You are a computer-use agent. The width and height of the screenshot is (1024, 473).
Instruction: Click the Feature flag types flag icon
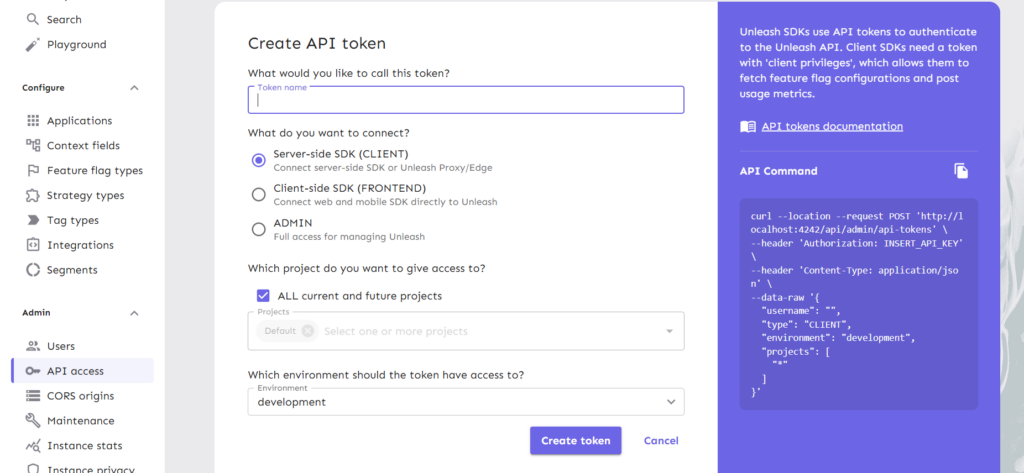point(33,171)
